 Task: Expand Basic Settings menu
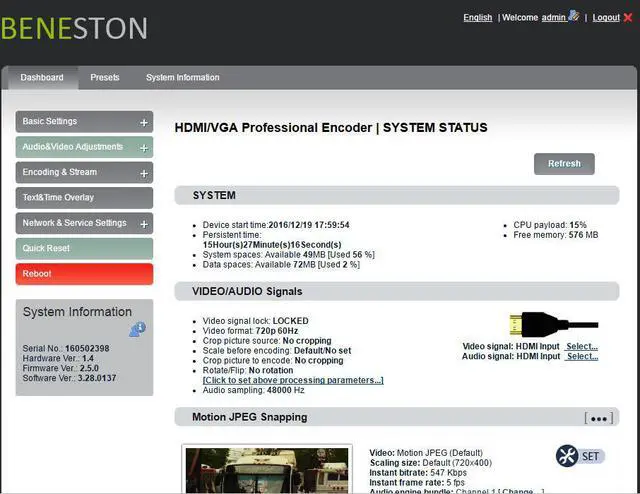(144, 122)
